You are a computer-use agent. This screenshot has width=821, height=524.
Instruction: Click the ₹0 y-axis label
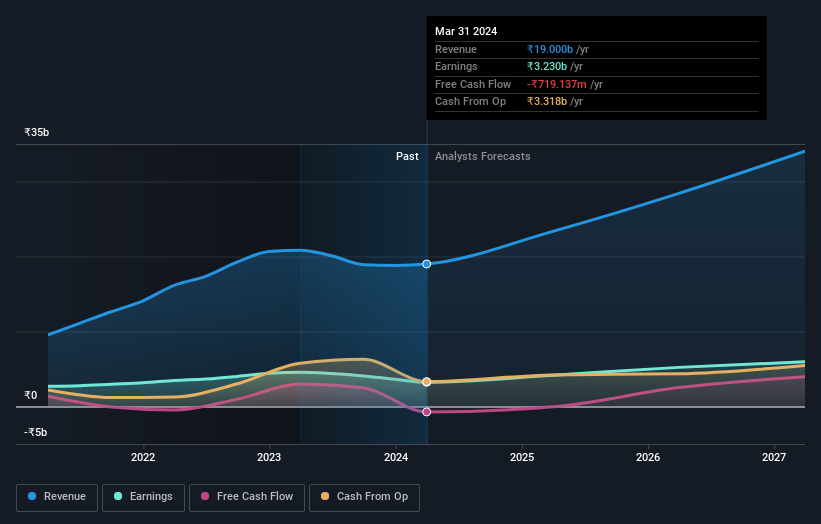click(31, 395)
